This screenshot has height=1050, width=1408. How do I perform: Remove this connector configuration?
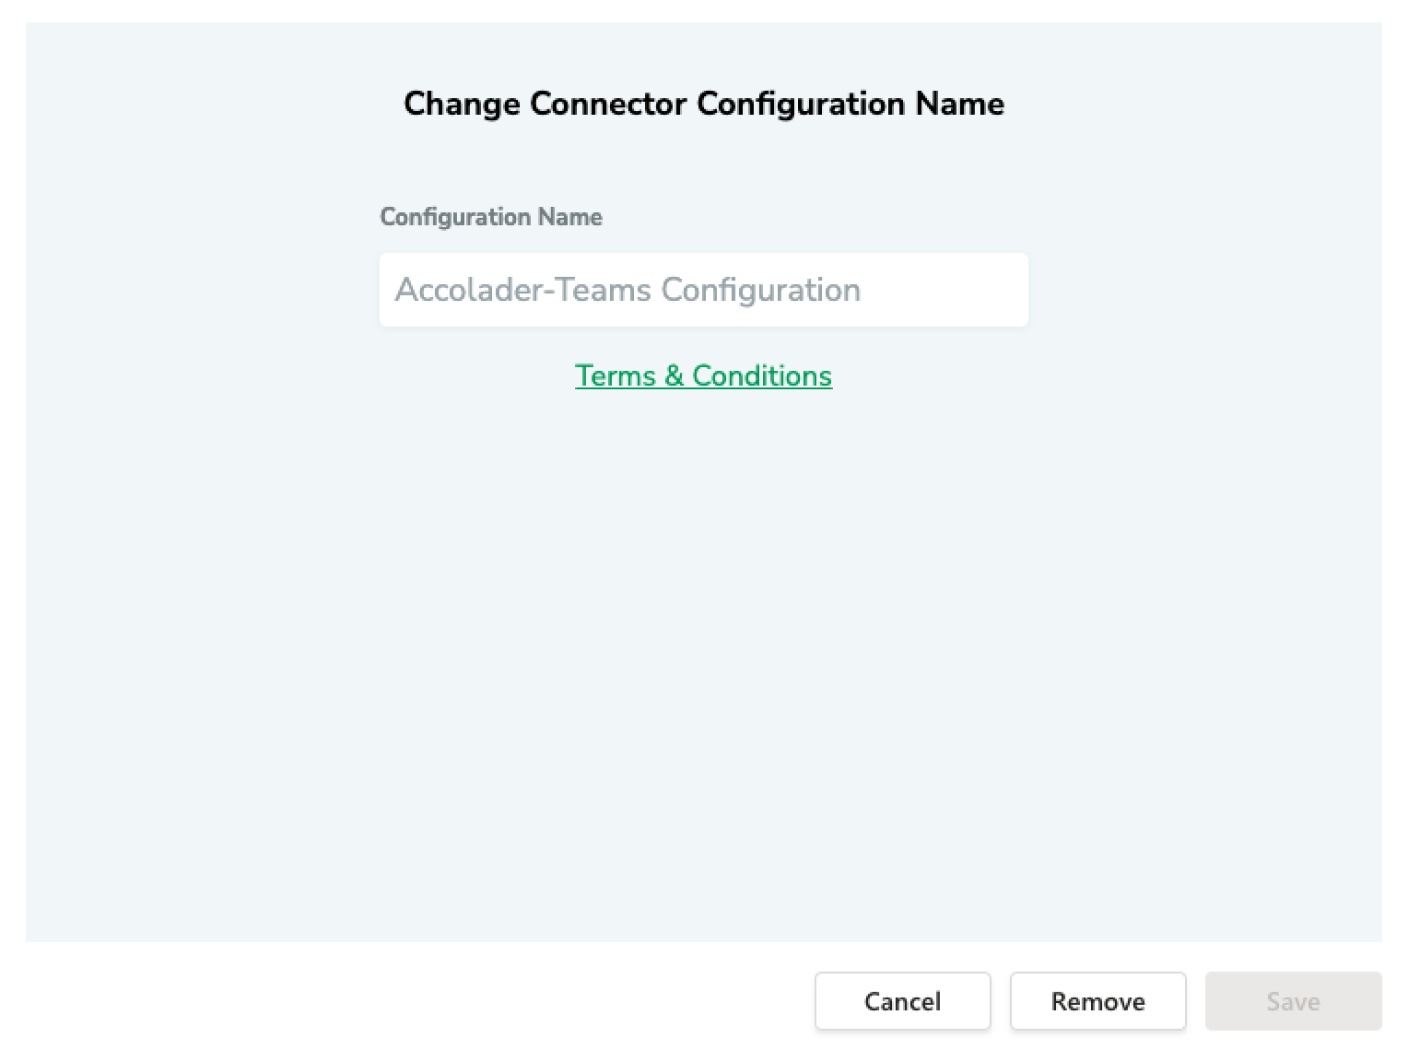(1097, 1001)
